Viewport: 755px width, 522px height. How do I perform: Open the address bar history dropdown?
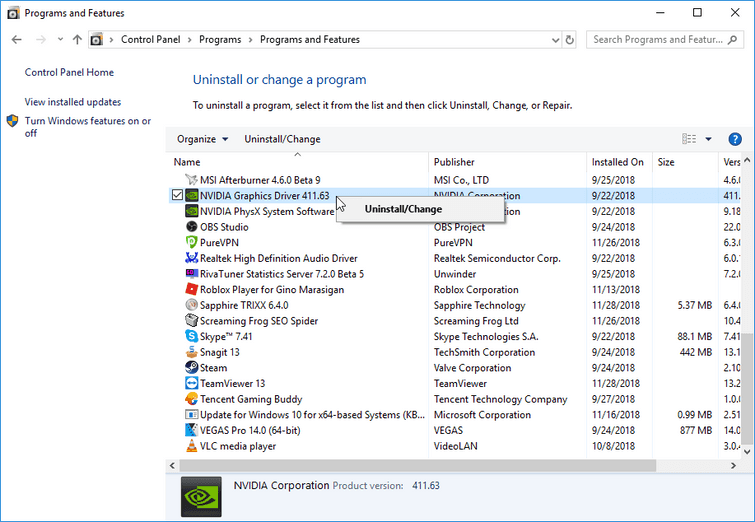(555, 40)
